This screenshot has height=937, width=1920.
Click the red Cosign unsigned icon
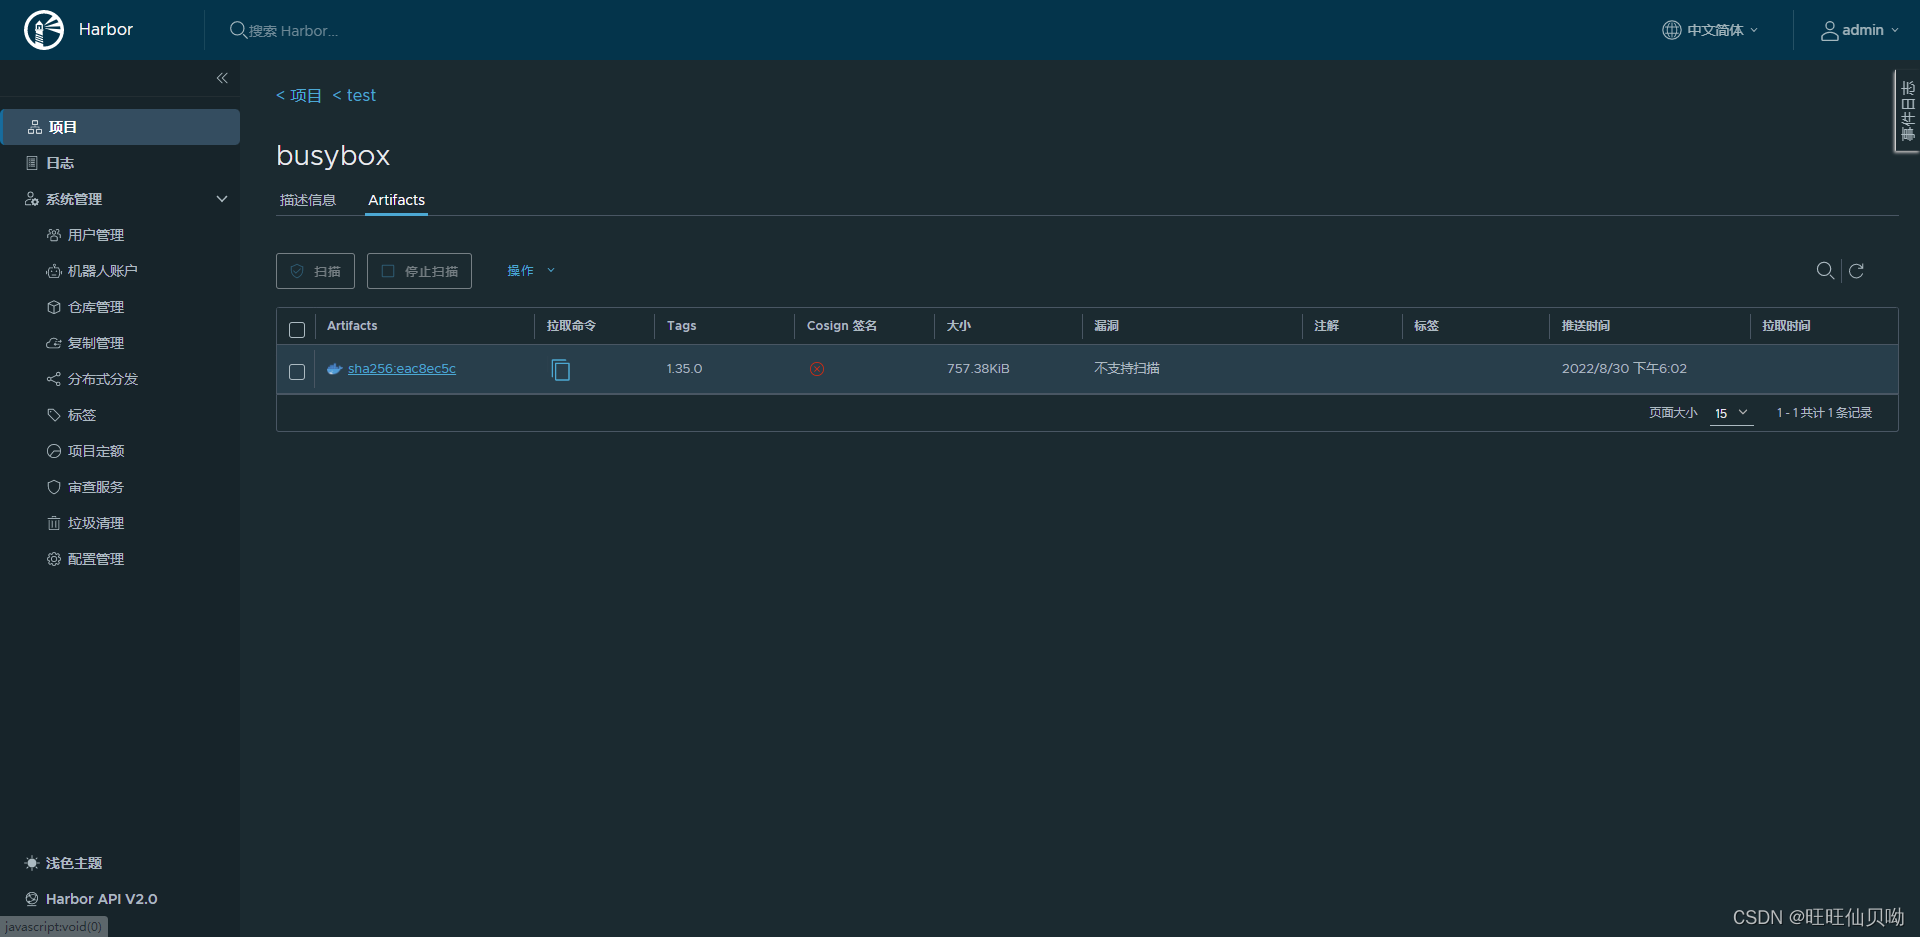coord(817,369)
